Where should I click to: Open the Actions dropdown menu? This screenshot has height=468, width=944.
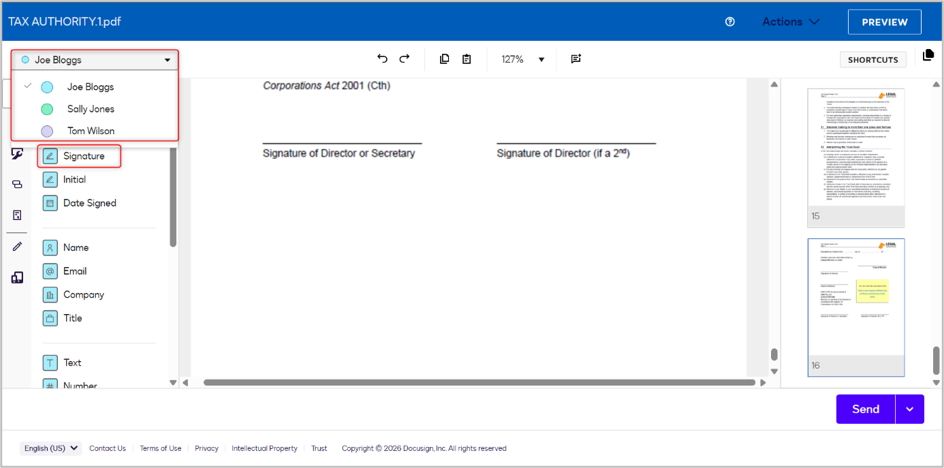pos(790,22)
